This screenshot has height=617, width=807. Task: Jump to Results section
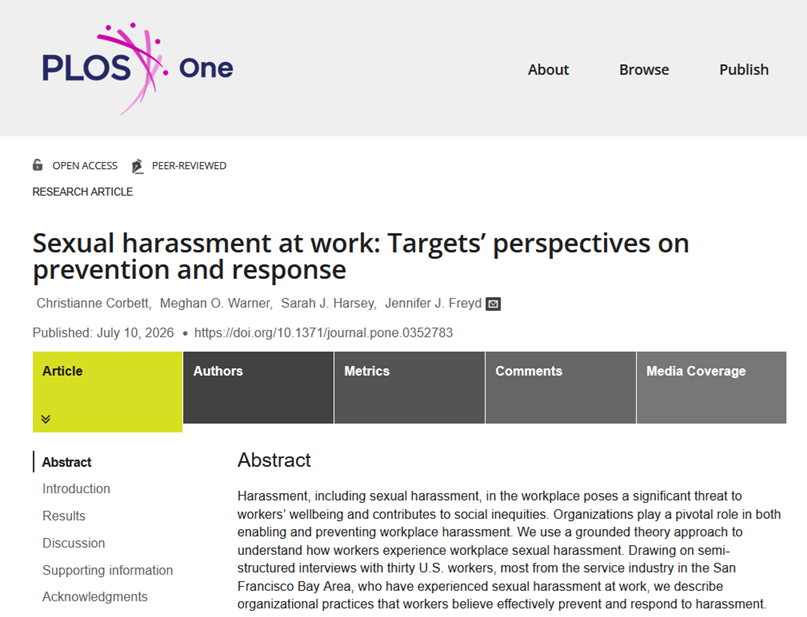click(x=64, y=516)
